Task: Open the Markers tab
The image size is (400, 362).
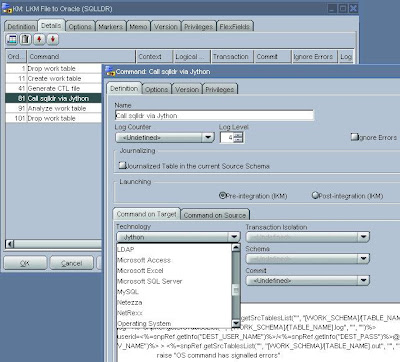Action: click(x=111, y=26)
